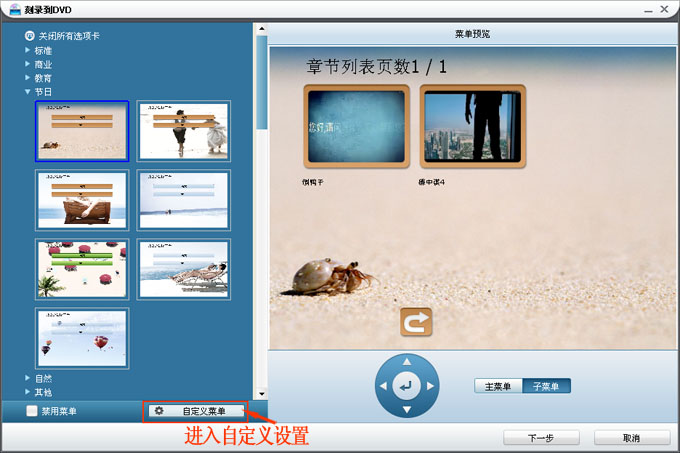Click the 菜单预览 panel title
This screenshot has width=680, height=453.
click(x=472, y=34)
